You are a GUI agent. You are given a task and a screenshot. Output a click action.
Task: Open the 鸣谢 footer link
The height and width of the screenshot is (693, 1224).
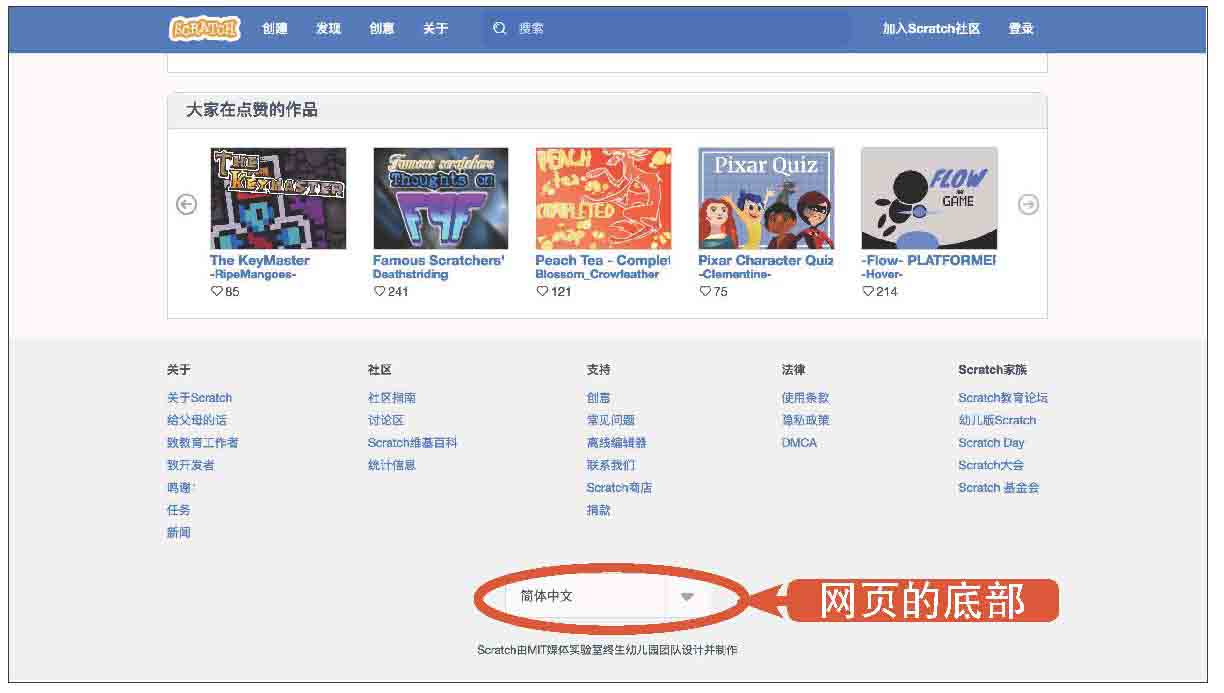point(178,488)
